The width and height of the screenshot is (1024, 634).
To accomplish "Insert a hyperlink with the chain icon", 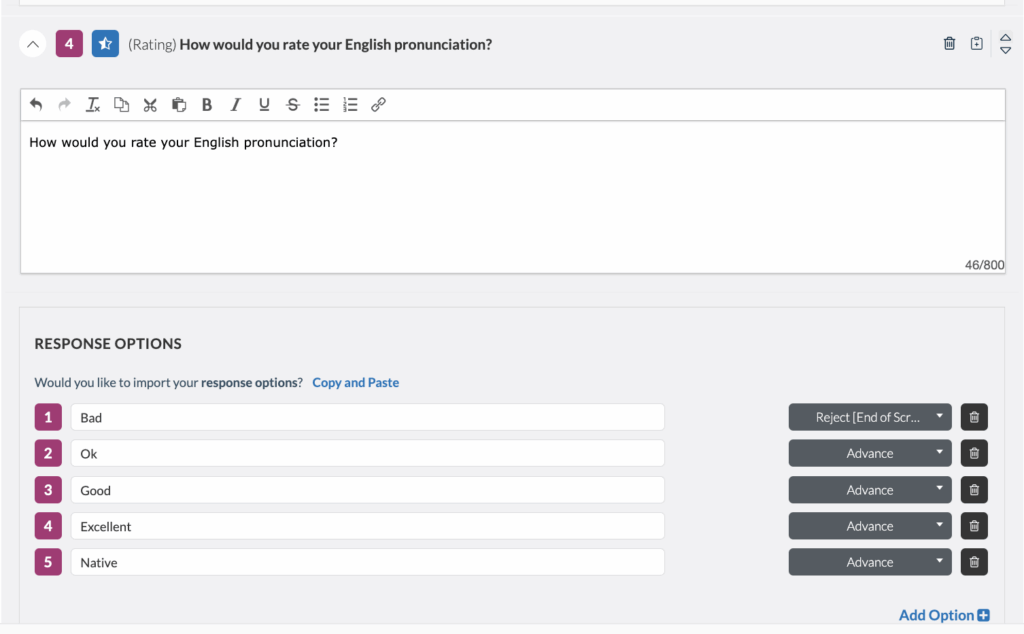I will (378, 104).
